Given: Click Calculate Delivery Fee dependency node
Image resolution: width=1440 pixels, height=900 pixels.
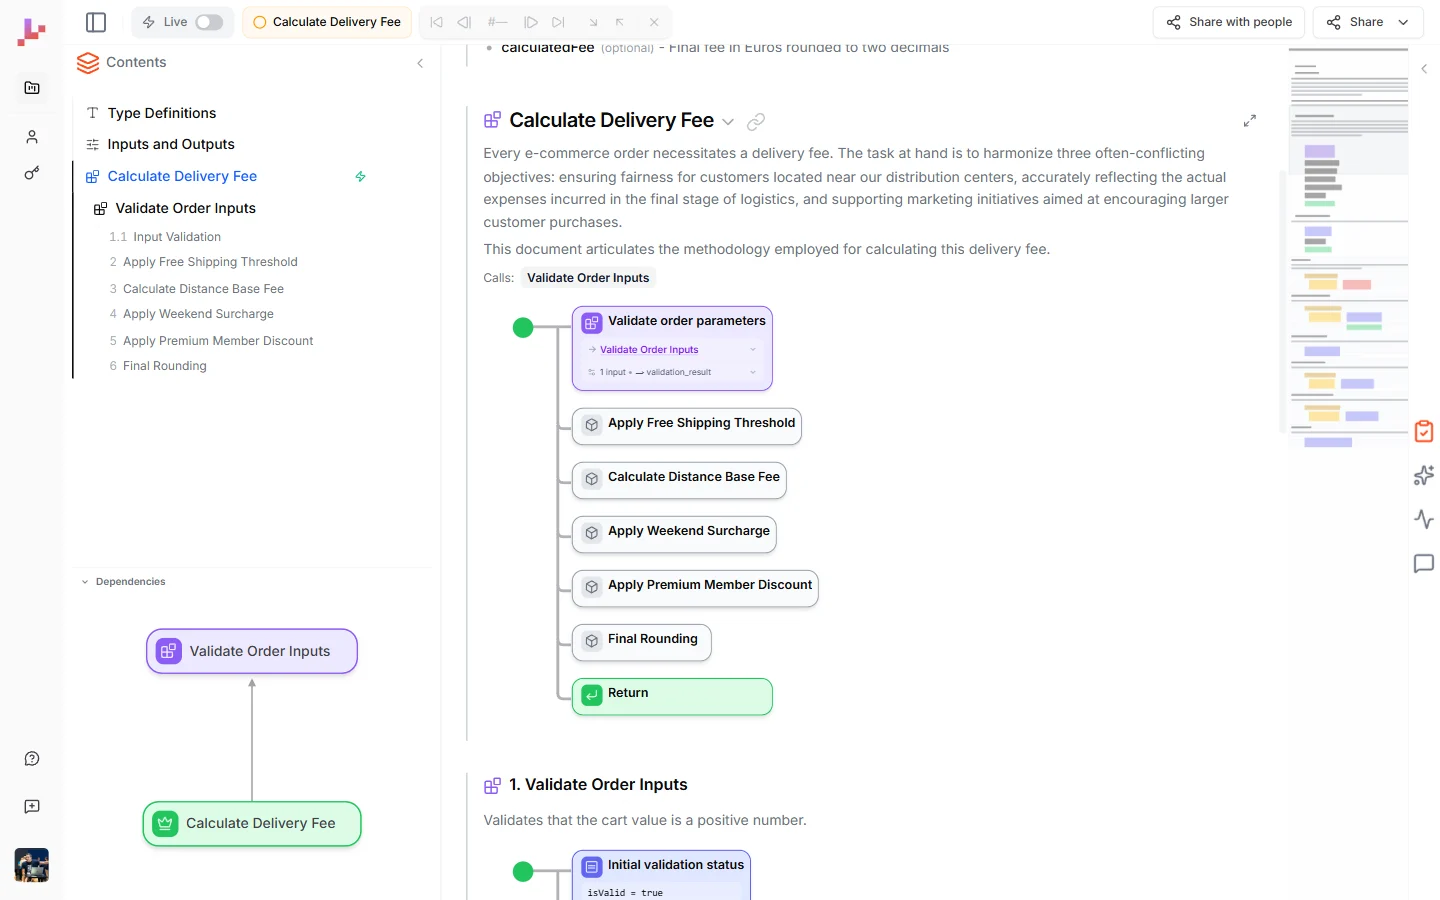Looking at the screenshot, I should [252, 824].
